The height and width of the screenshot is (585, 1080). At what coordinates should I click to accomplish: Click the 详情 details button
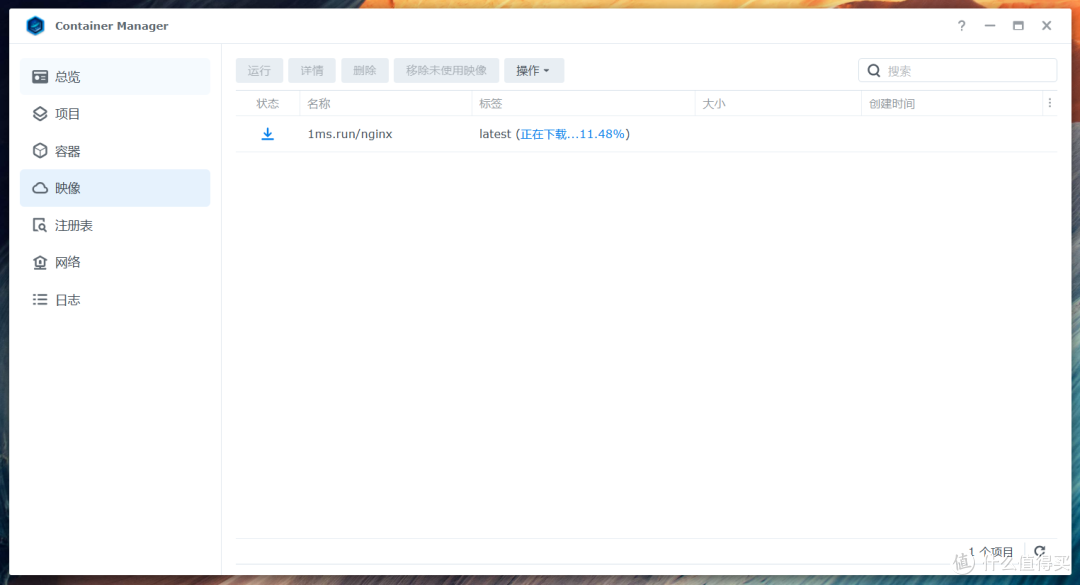click(x=312, y=70)
